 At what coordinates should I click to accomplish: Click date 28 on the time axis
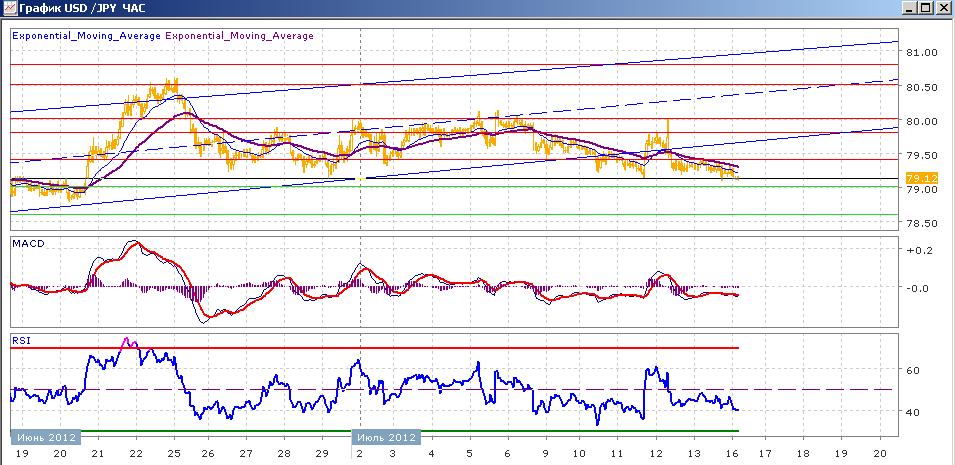(x=284, y=454)
